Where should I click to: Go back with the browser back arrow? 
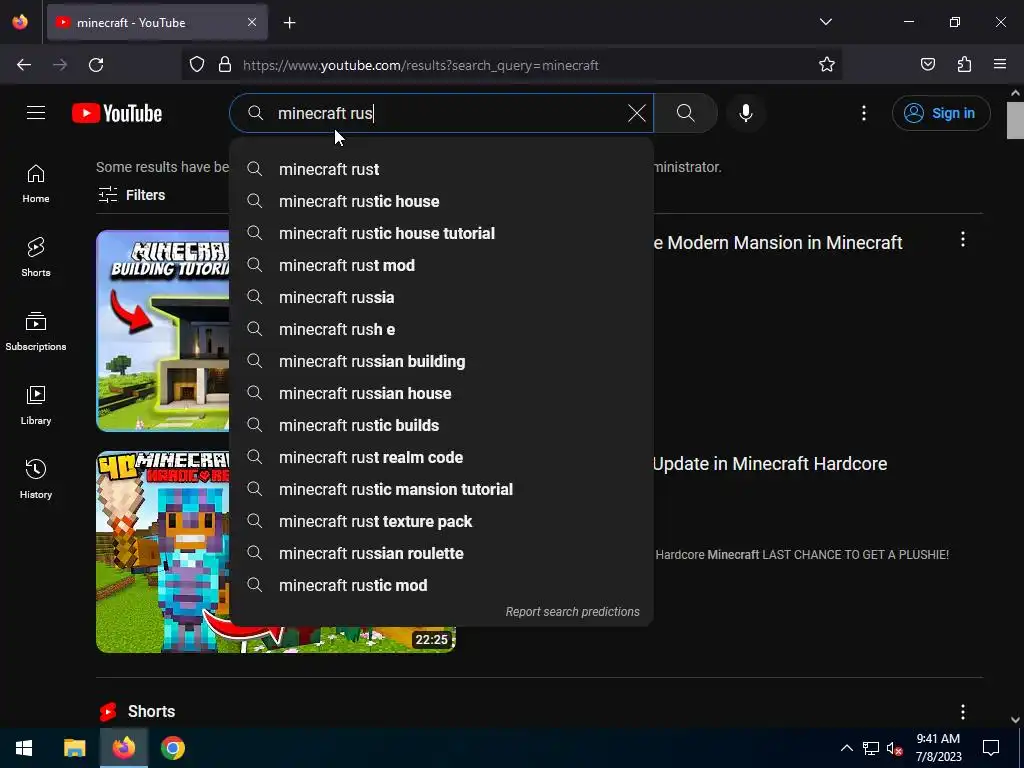pos(24,65)
